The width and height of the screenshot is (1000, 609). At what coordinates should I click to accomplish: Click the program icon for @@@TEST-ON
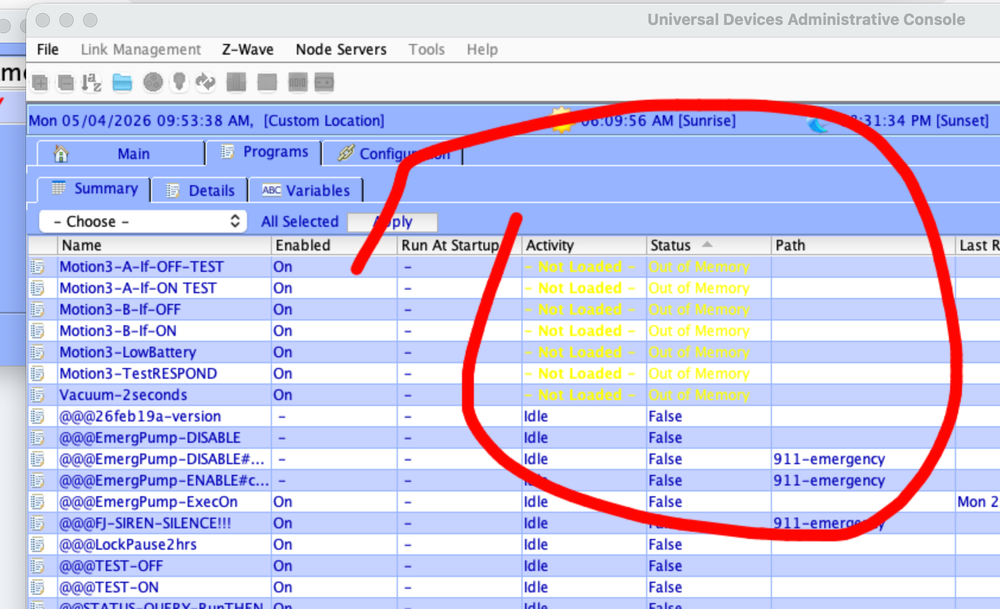point(38,587)
